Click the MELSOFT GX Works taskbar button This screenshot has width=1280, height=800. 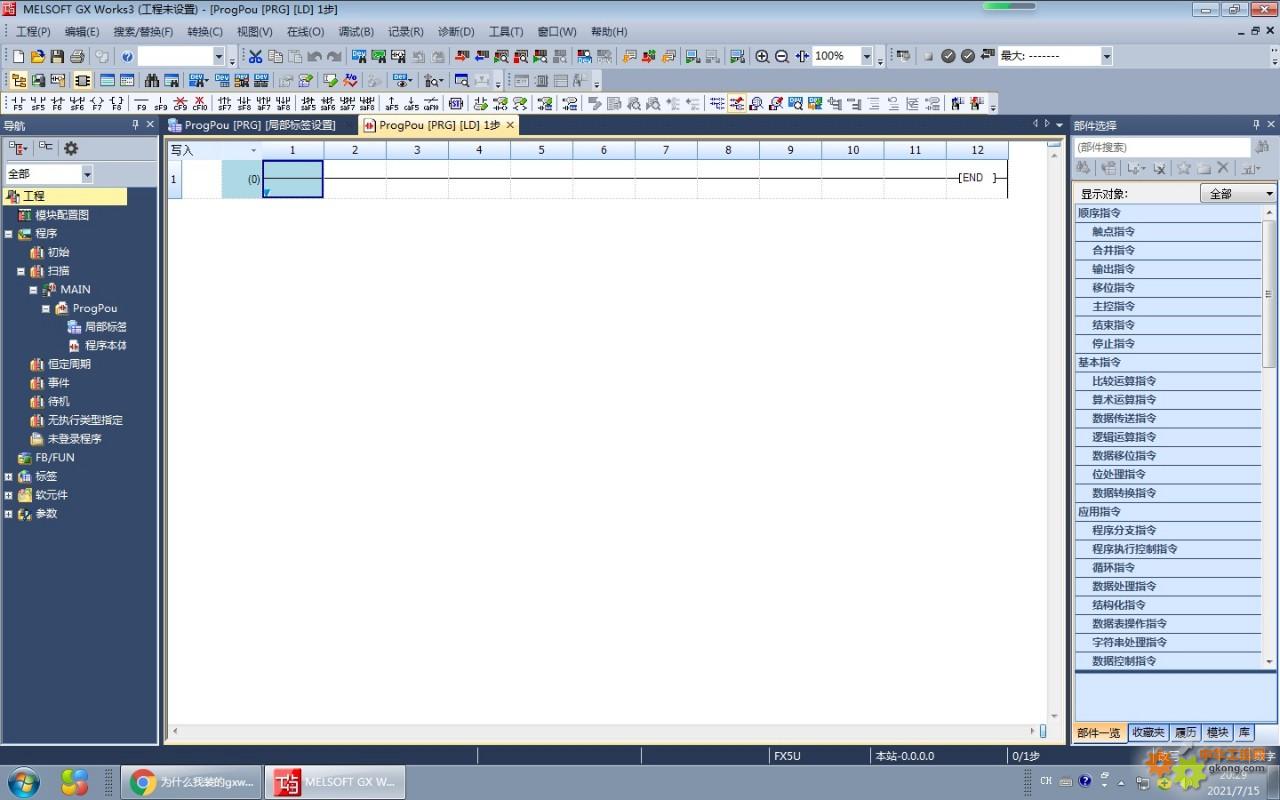[x=335, y=782]
